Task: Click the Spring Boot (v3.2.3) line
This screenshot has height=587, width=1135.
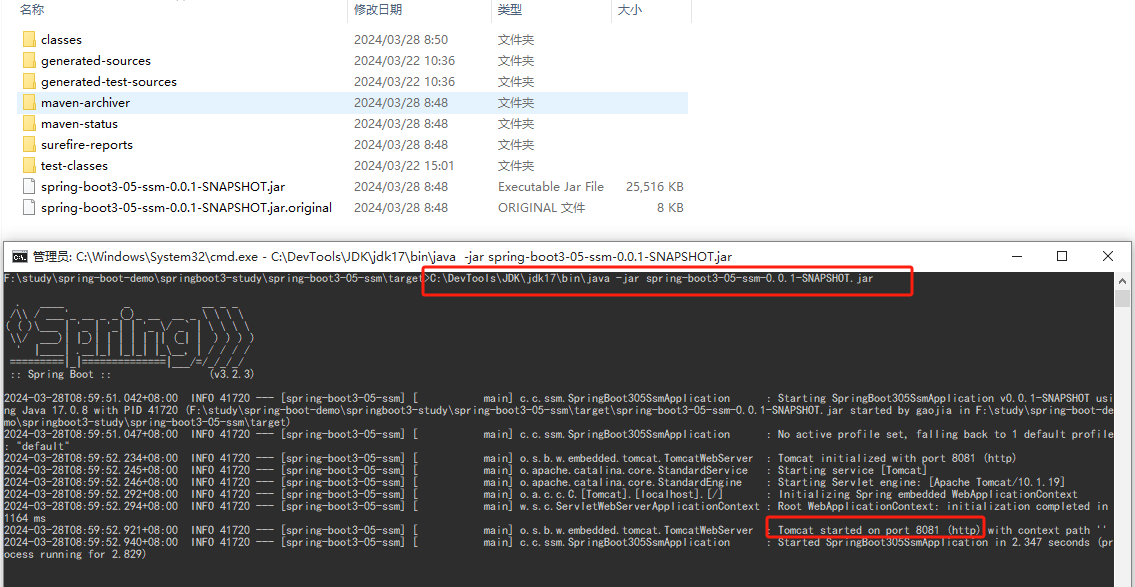Action: click(x=131, y=374)
